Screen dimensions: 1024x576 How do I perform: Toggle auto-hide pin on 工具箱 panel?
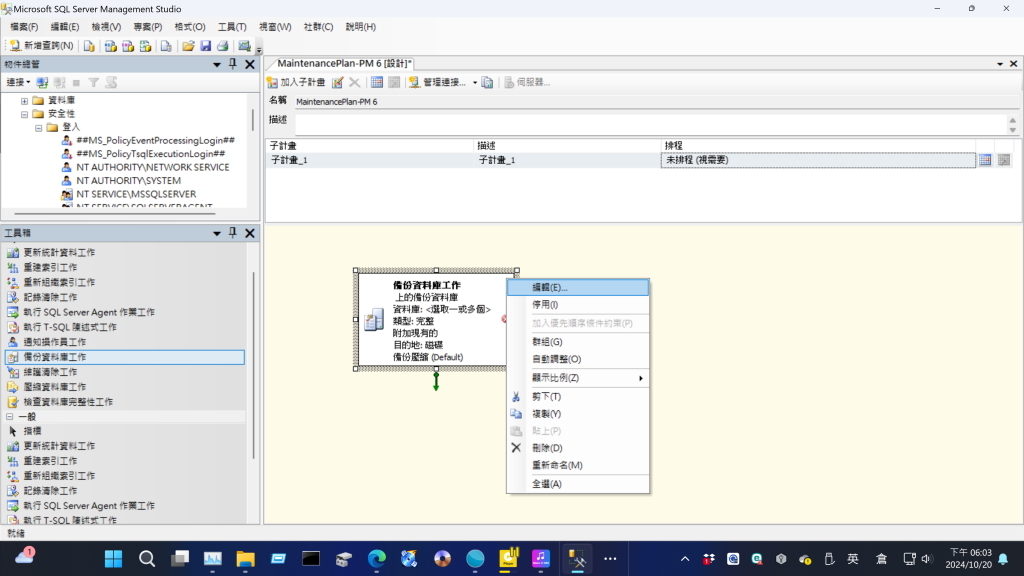(x=233, y=233)
